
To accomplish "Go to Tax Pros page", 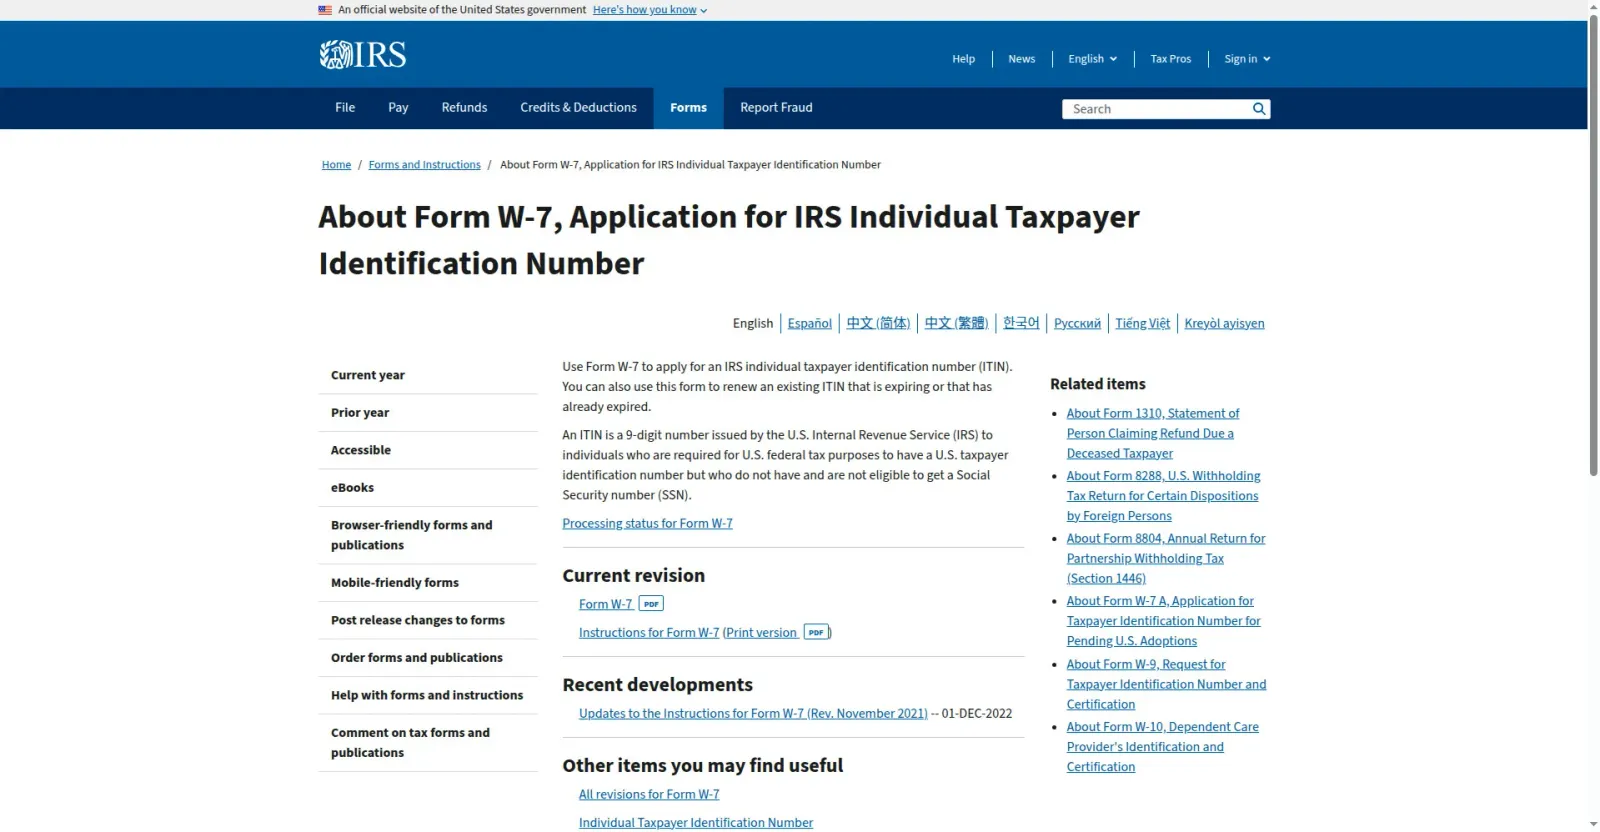I will pos(1170,59).
